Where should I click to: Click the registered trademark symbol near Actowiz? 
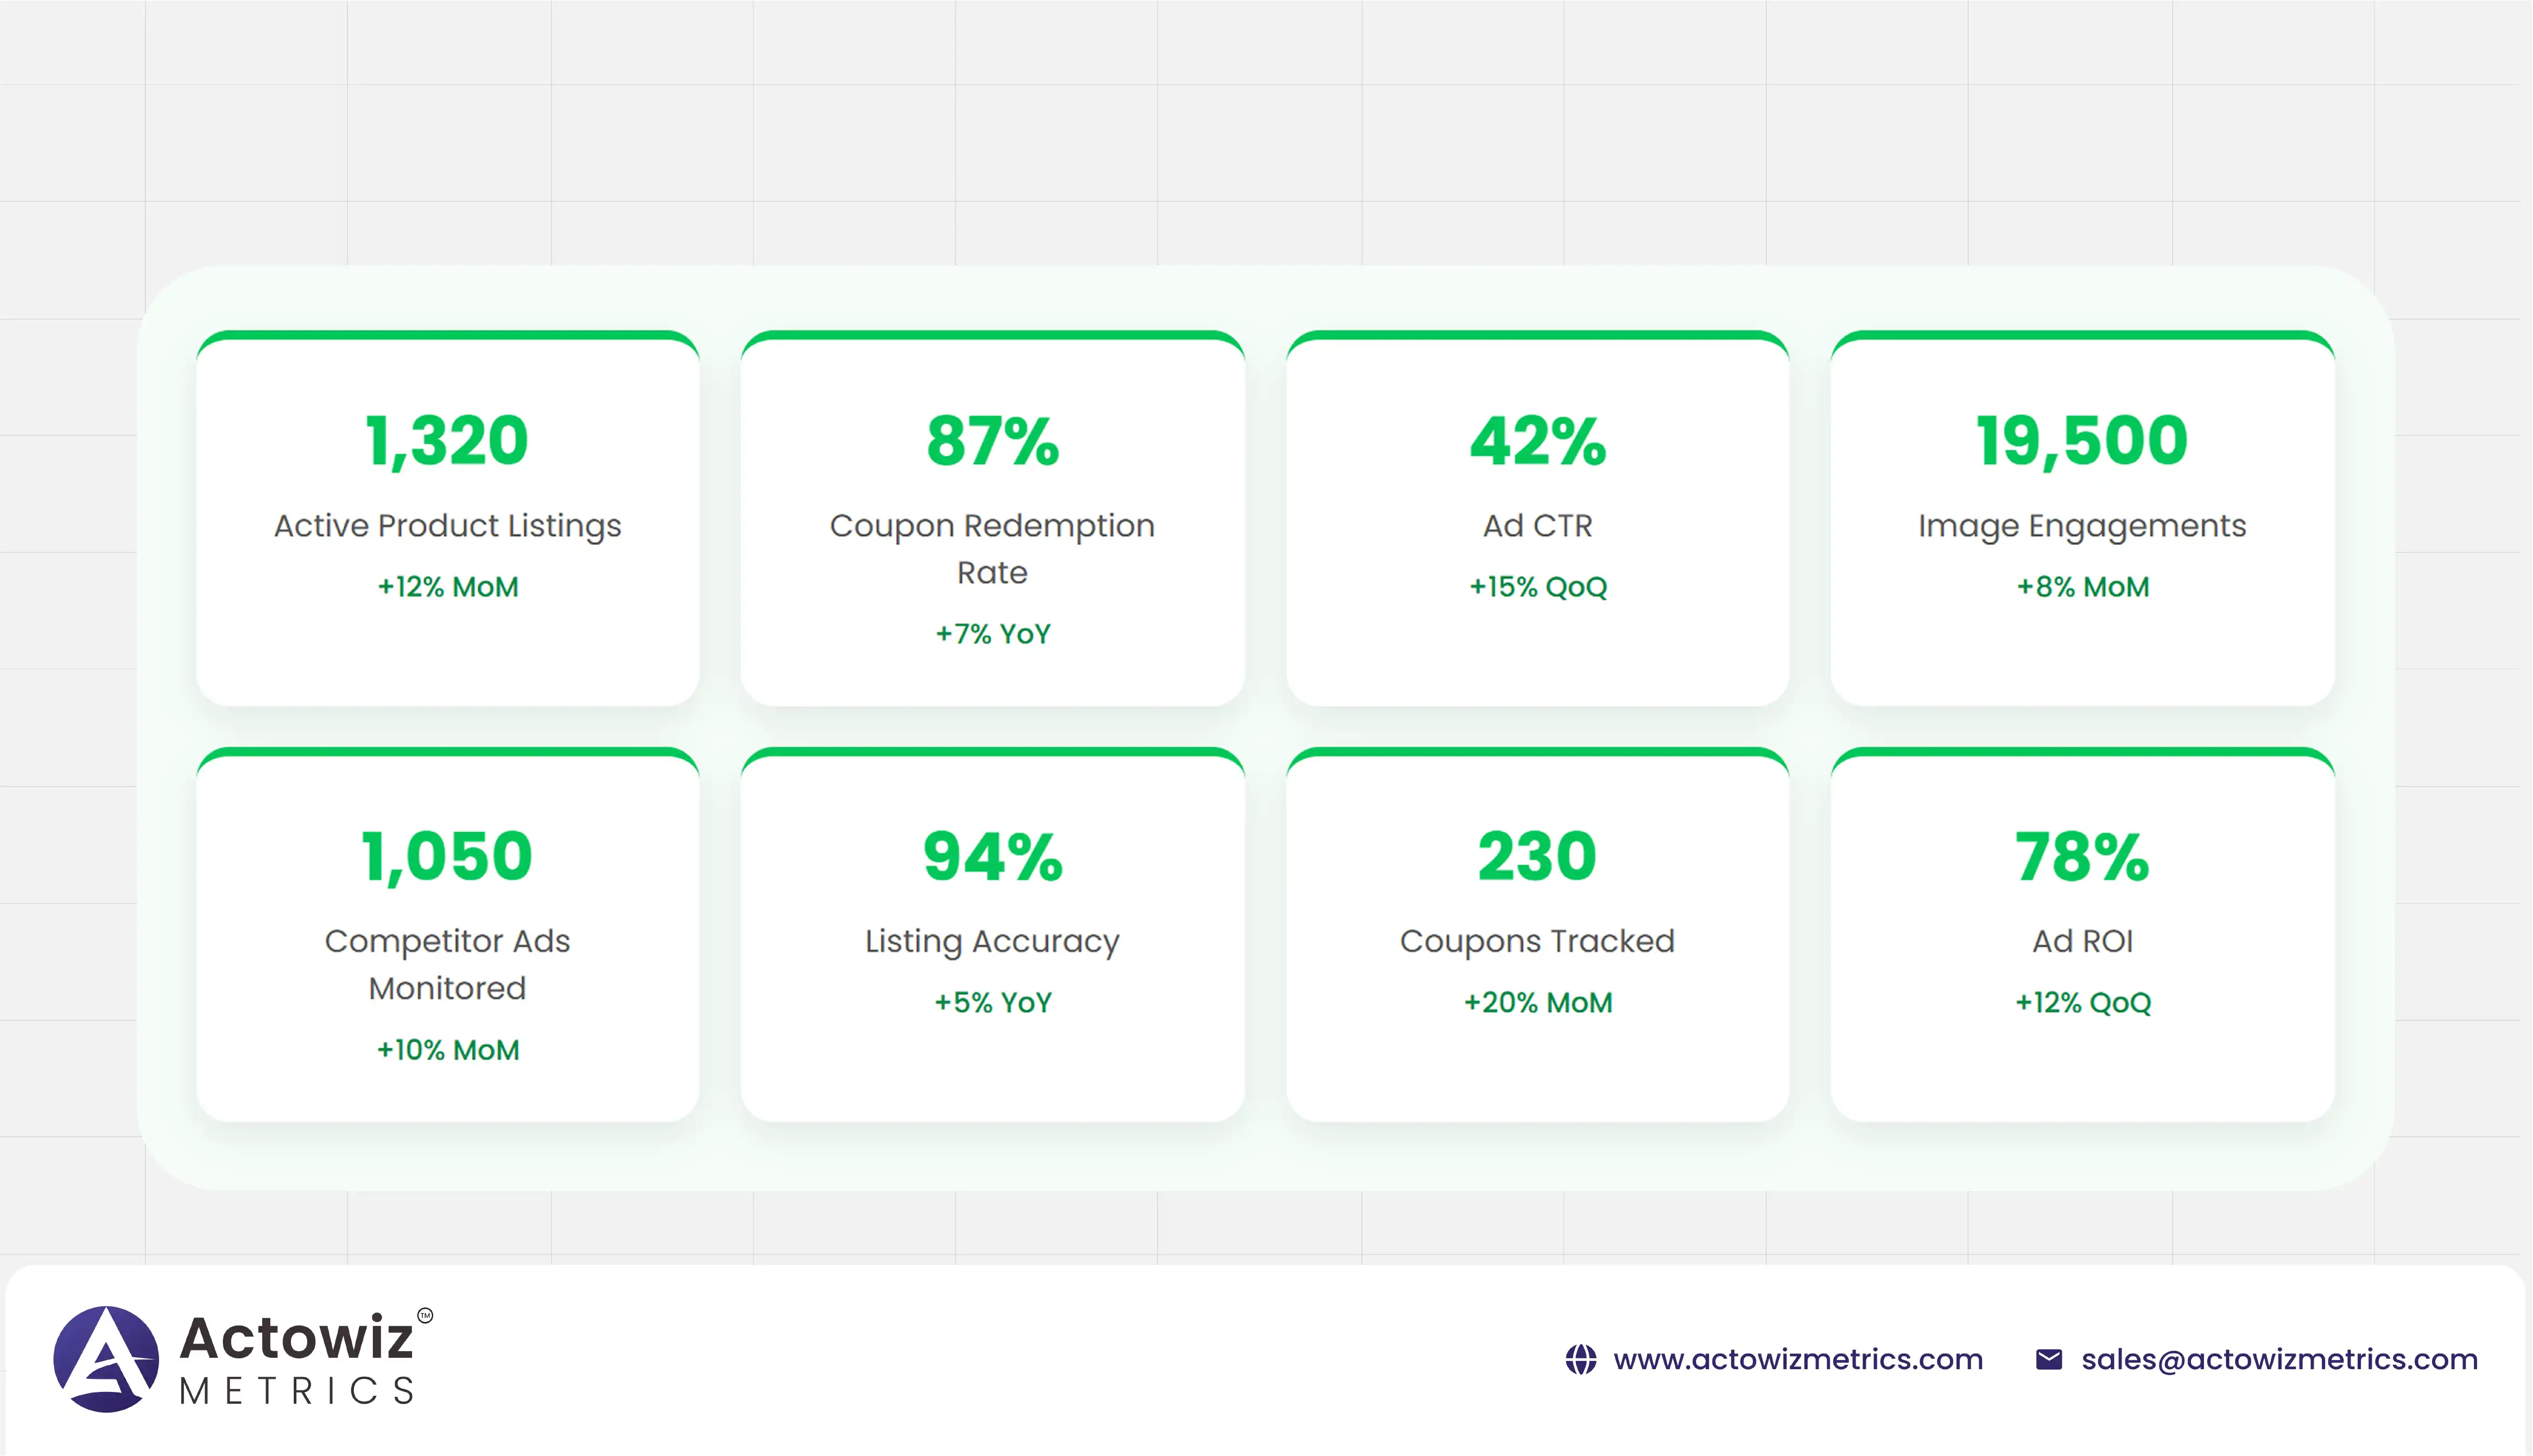click(x=425, y=1316)
